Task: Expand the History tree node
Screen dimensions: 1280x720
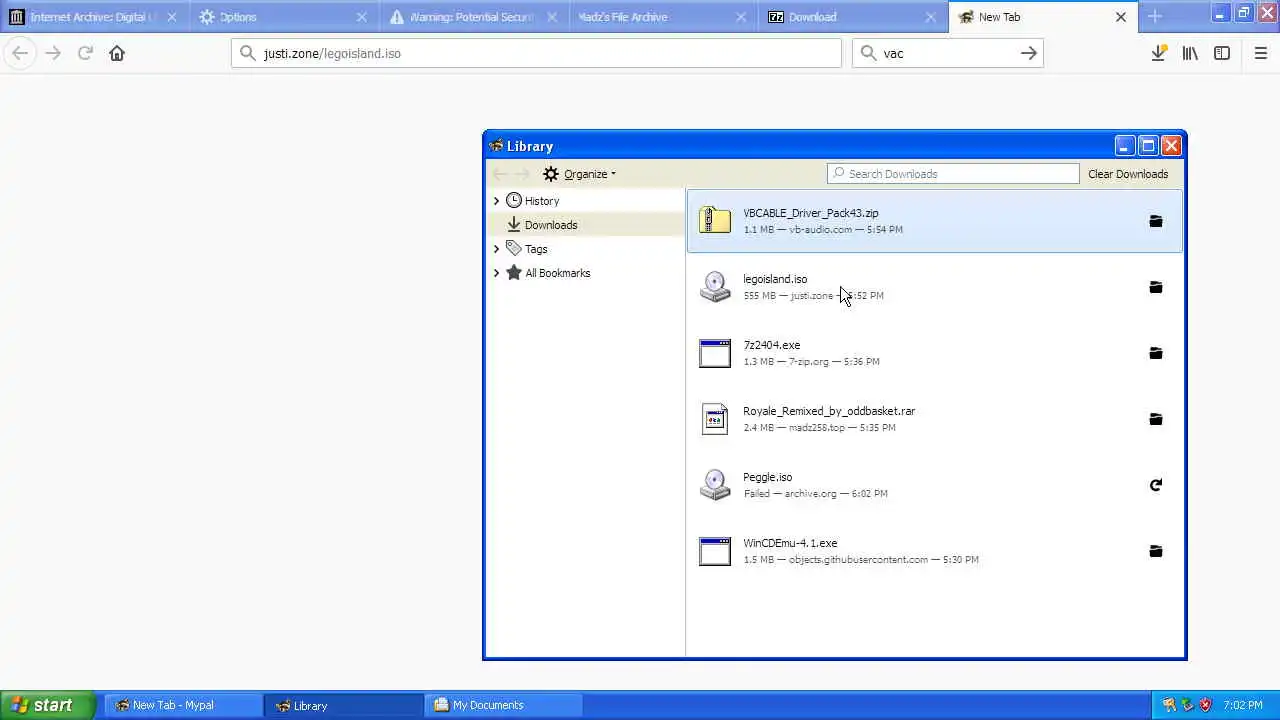Action: (496, 201)
